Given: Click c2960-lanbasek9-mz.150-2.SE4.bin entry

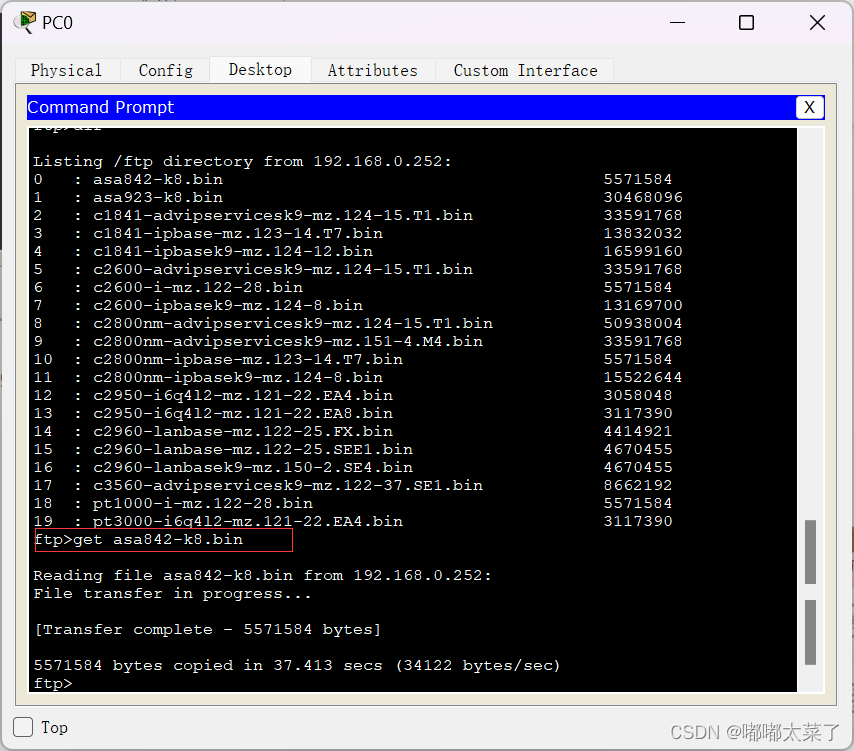Looking at the screenshot, I should [x=253, y=467].
